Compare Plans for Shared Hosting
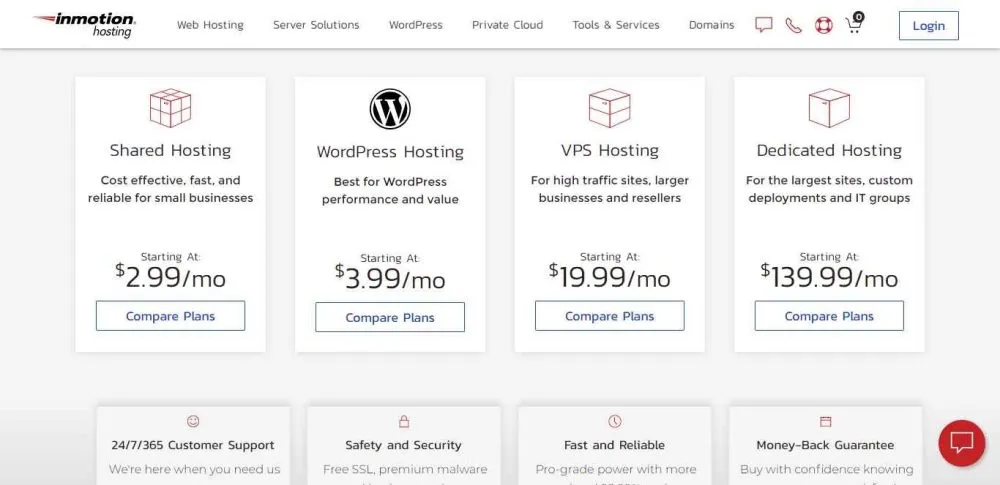The image size is (1000, 485). click(x=170, y=316)
